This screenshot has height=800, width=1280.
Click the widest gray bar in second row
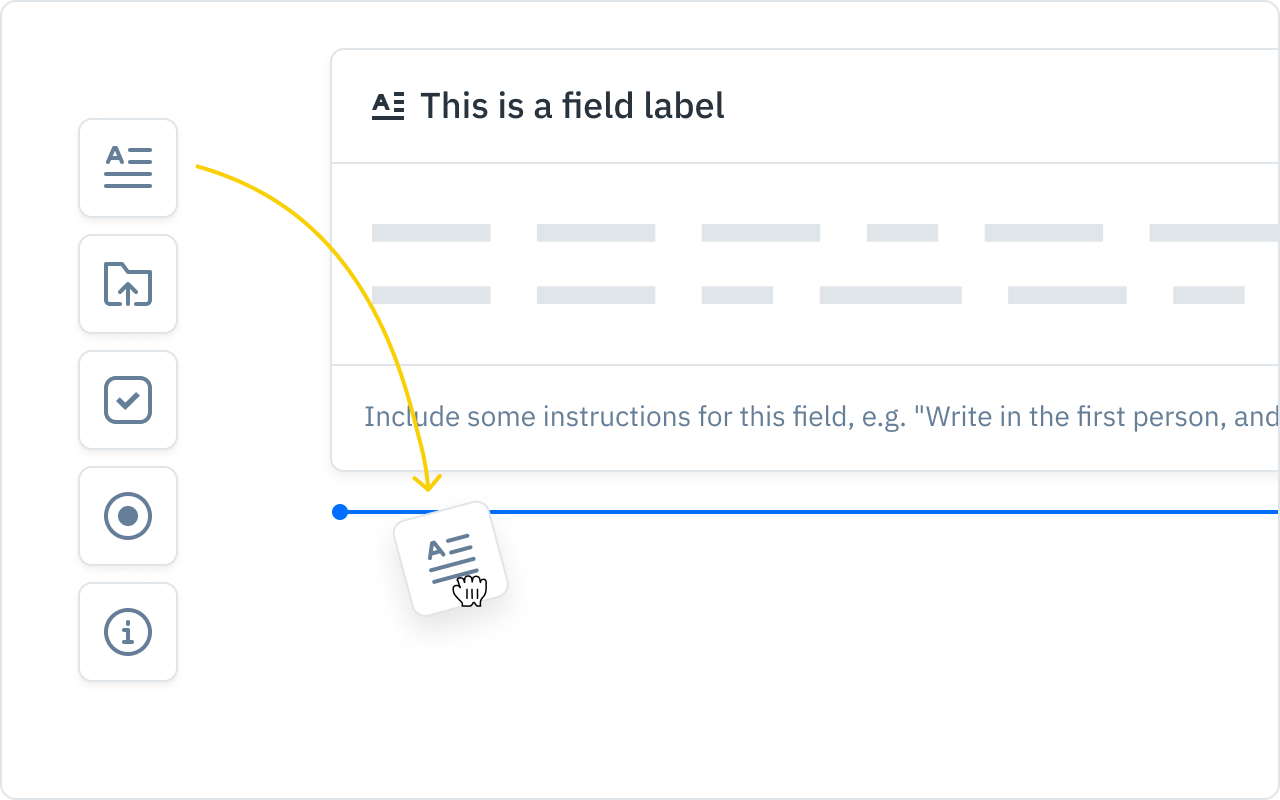click(890, 295)
